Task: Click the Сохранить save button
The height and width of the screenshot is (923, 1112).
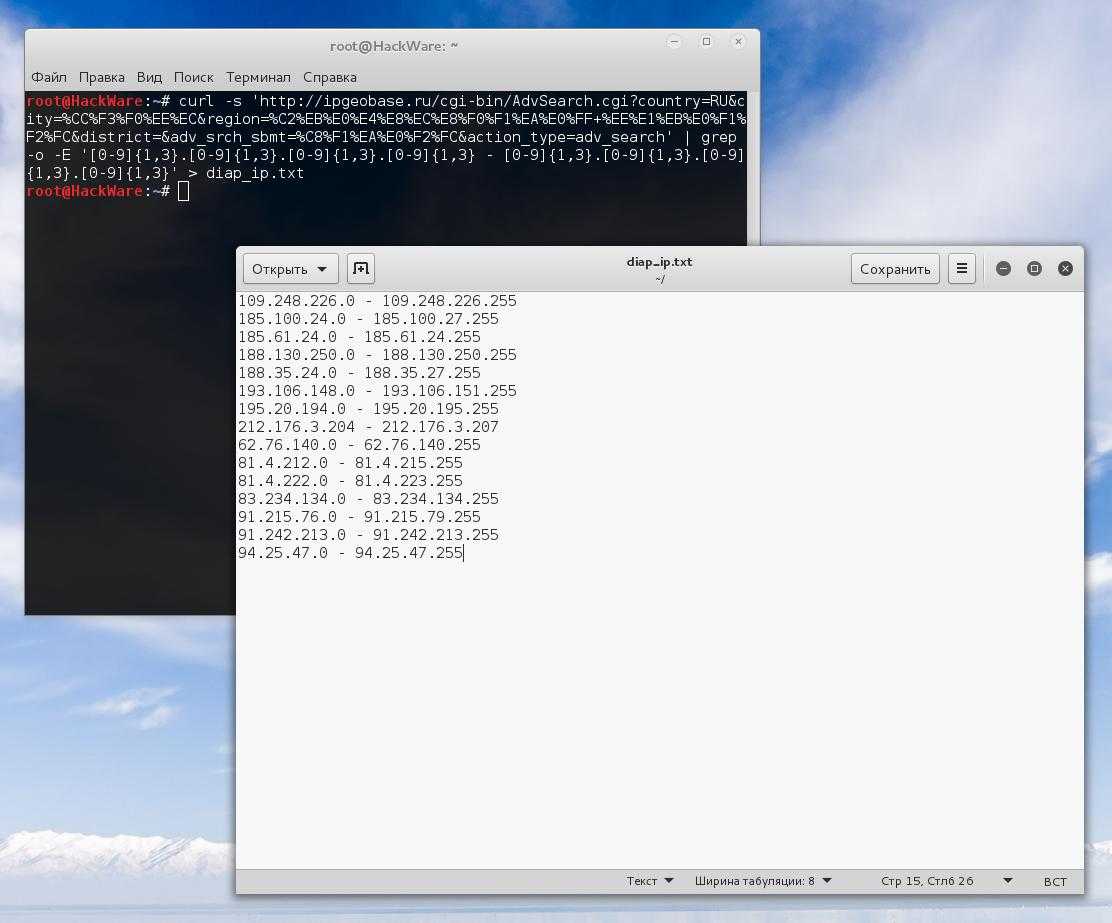Action: (x=895, y=269)
